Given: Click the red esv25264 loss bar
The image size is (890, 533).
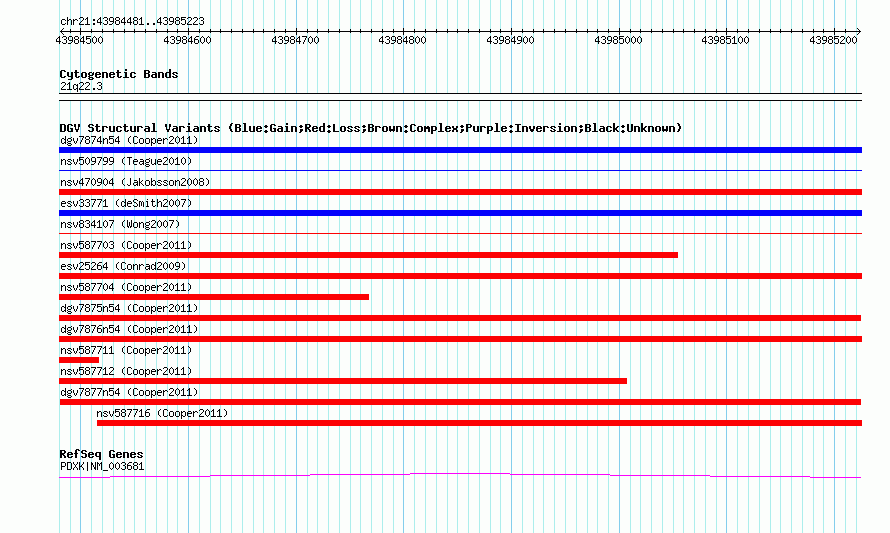Looking at the screenshot, I should (460, 276).
